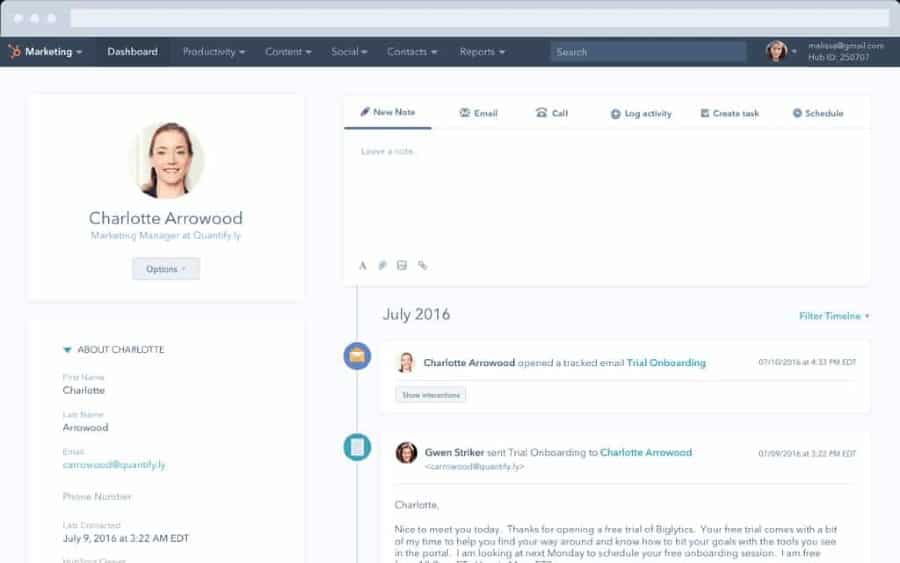
Task: Open the account dropdown arrow next to avatar
Action: (x=794, y=52)
